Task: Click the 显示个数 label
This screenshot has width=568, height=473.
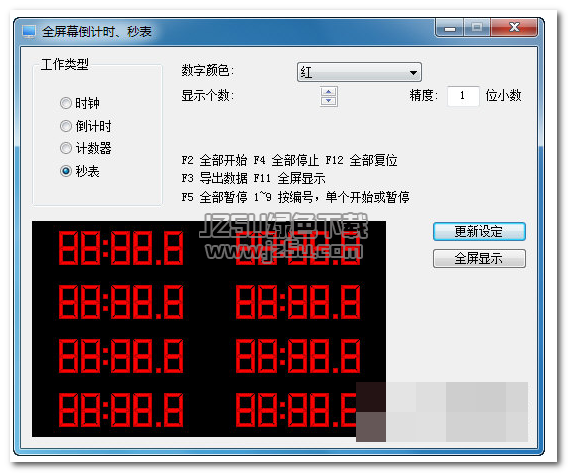Action: click(x=208, y=96)
